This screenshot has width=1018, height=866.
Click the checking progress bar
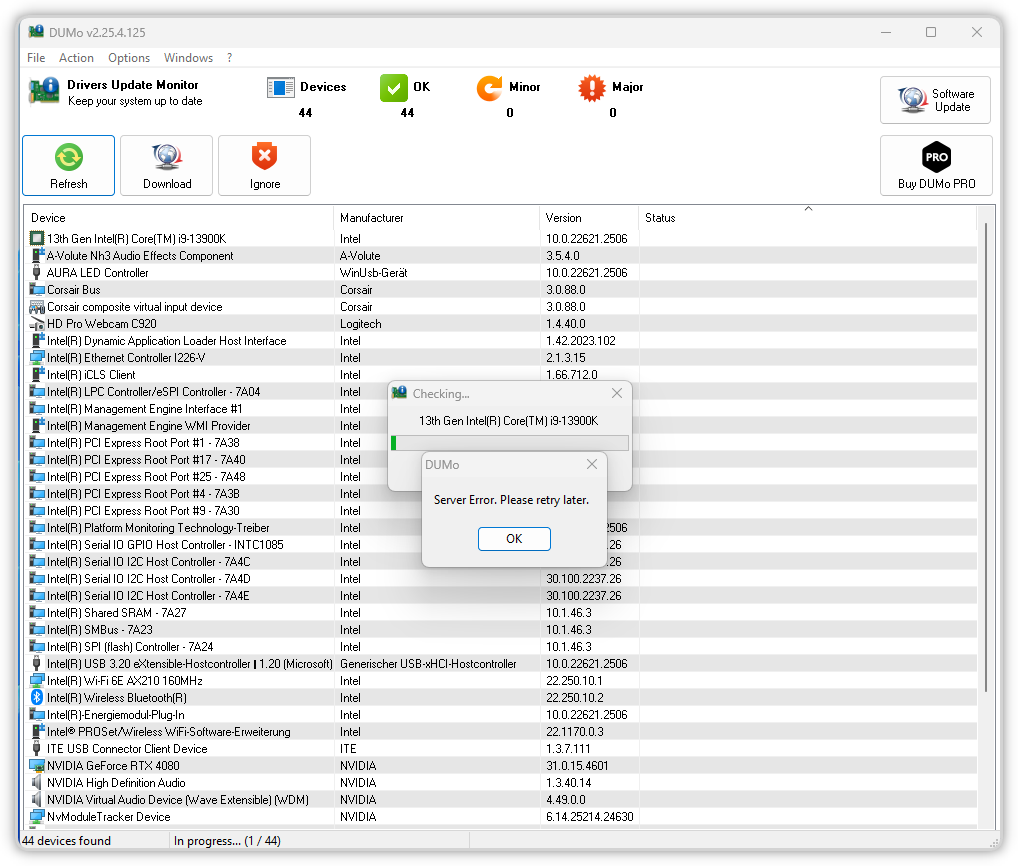[510, 443]
